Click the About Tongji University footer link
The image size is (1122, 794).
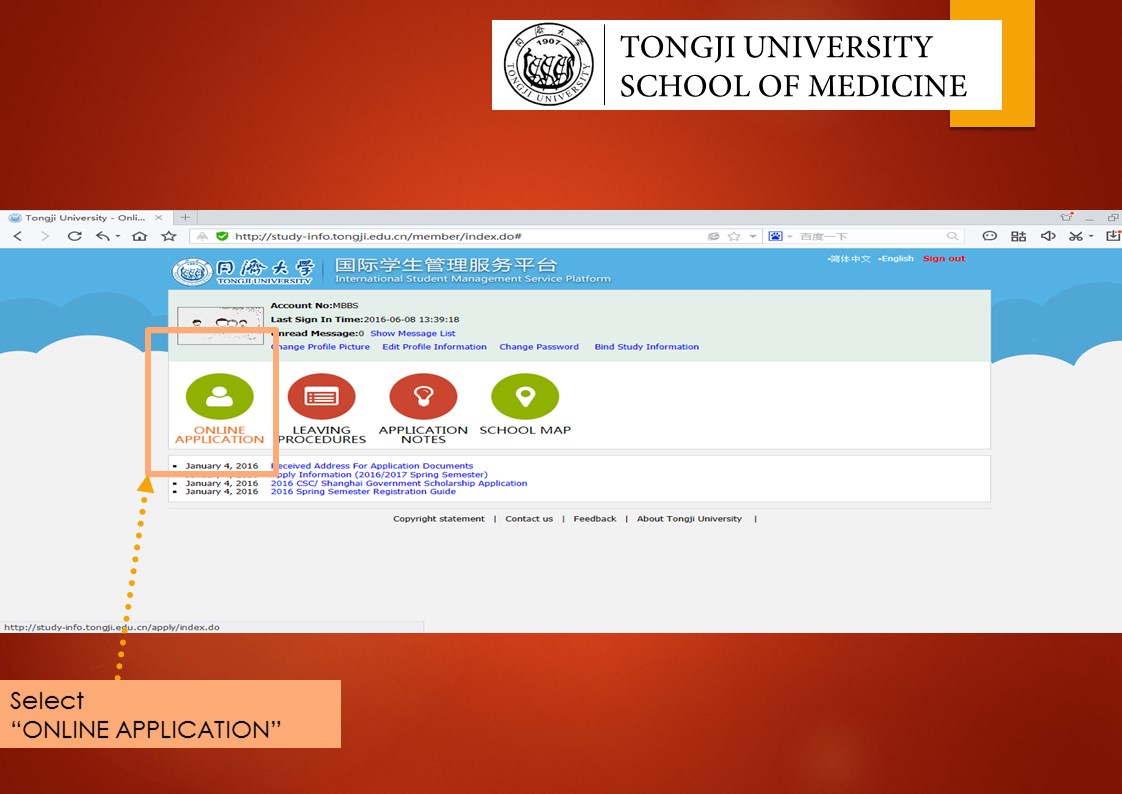point(689,519)
